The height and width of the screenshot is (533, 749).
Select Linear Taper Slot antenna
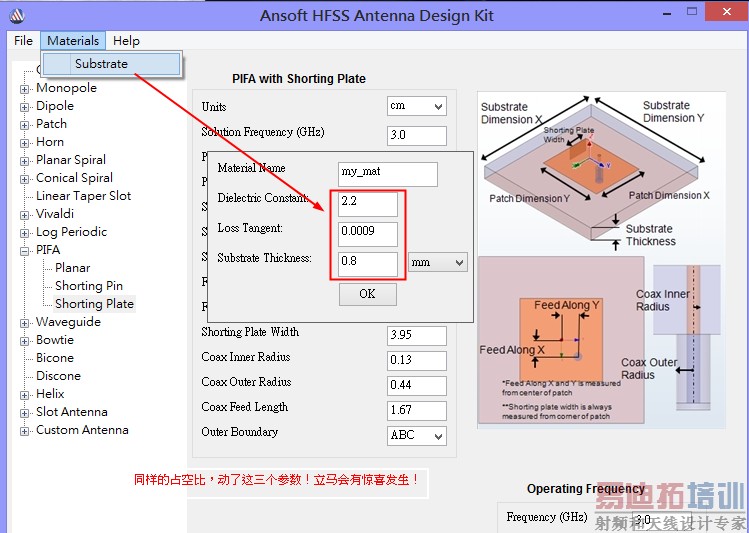[x=83, y=196]
